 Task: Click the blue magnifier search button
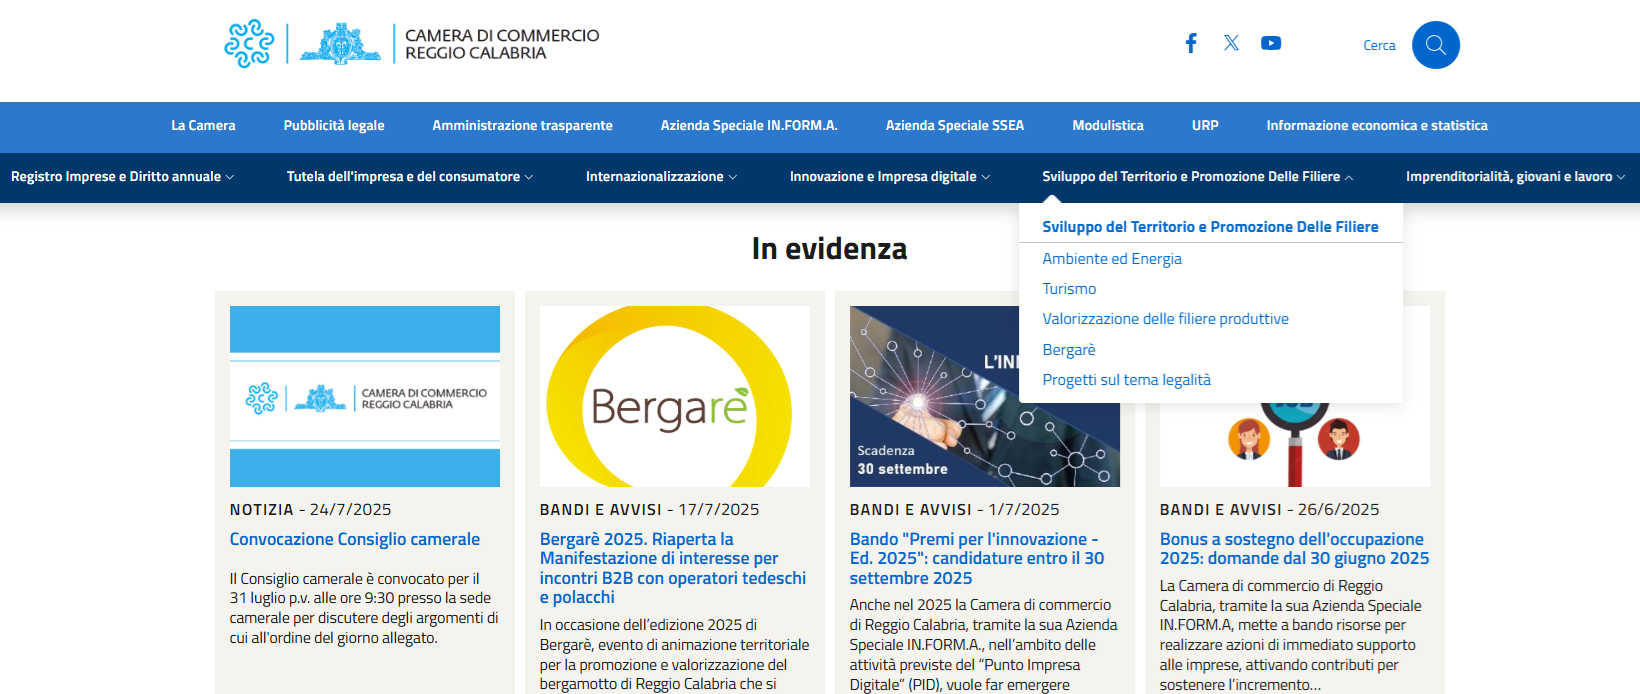[1436, 45]
